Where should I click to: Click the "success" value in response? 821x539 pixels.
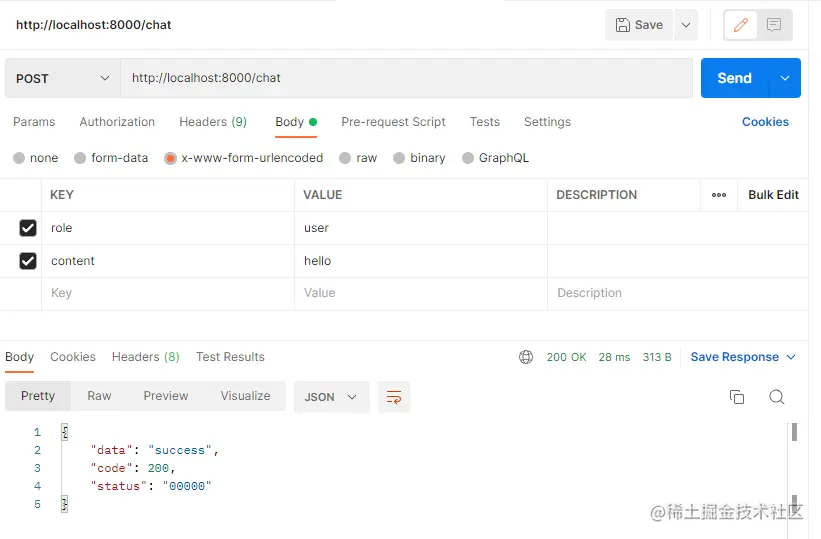[x=180, y=450]
